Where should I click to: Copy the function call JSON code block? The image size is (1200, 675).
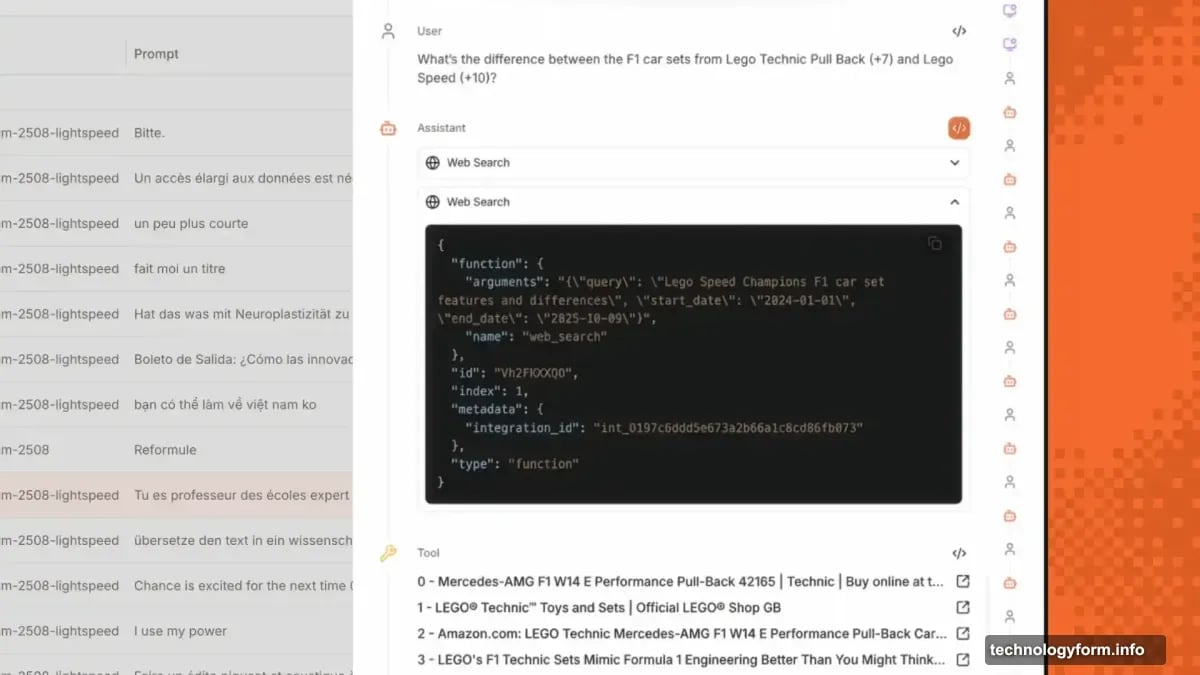935,243
